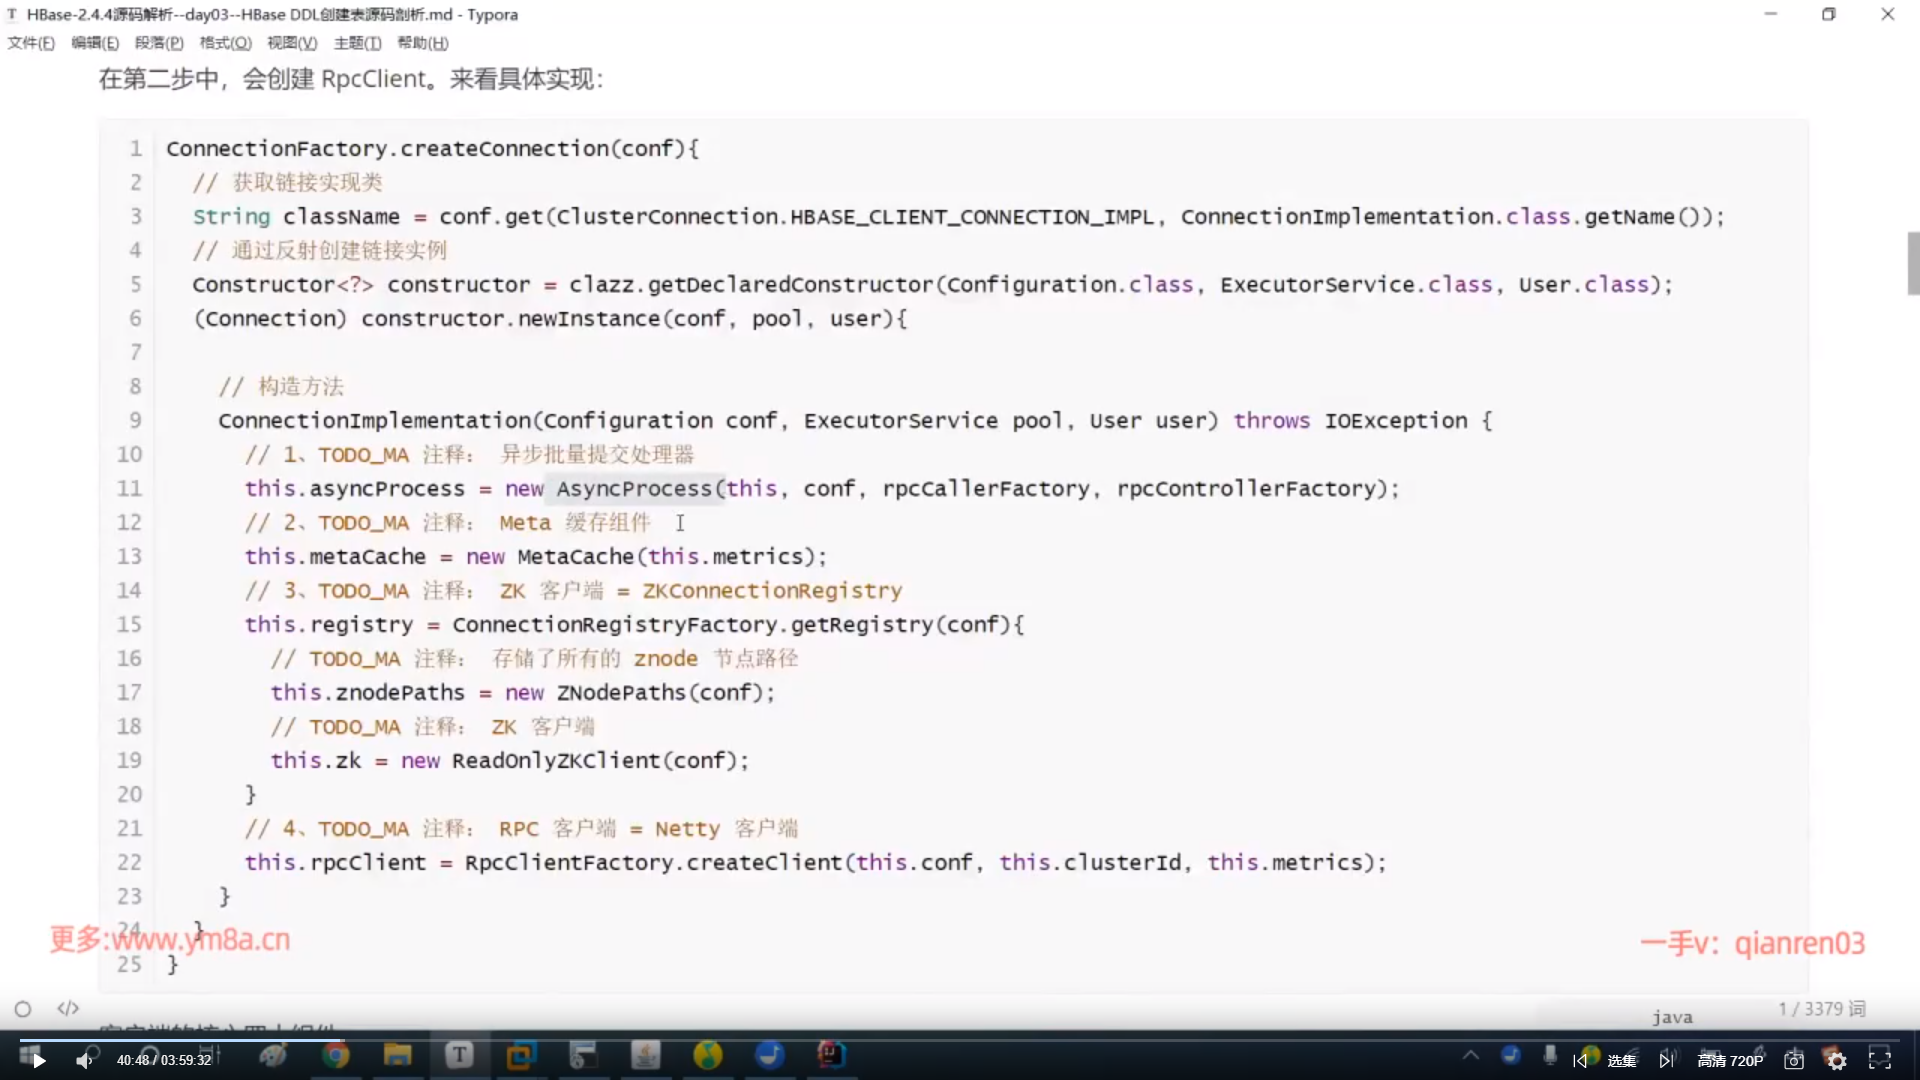Click the document vertical scrollbar
The image size is (1920, 1080).
(x=1913, y=263)
